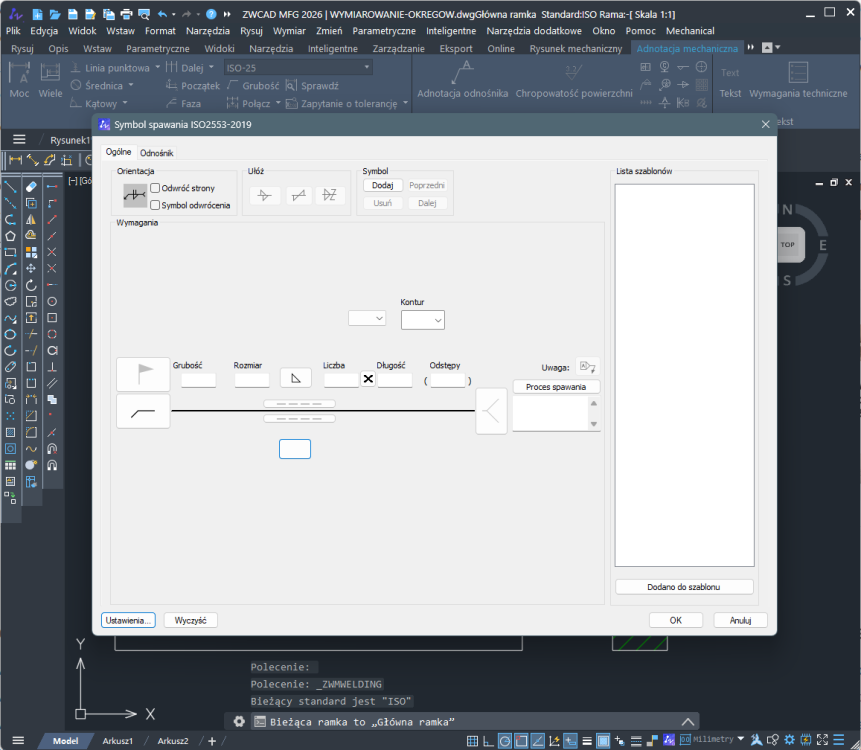Expand the Dalej dropdown arrow in ribbon
This screenshot has height=750, width=861.
coord(211,67)
